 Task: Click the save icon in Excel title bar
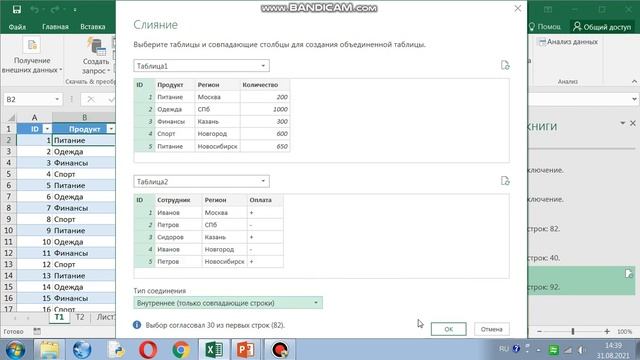16,9
